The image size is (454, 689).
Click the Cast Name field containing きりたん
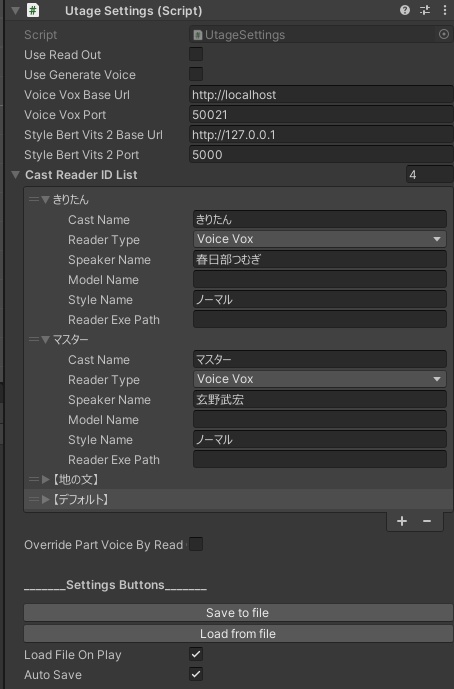click(x=320, y=219)
